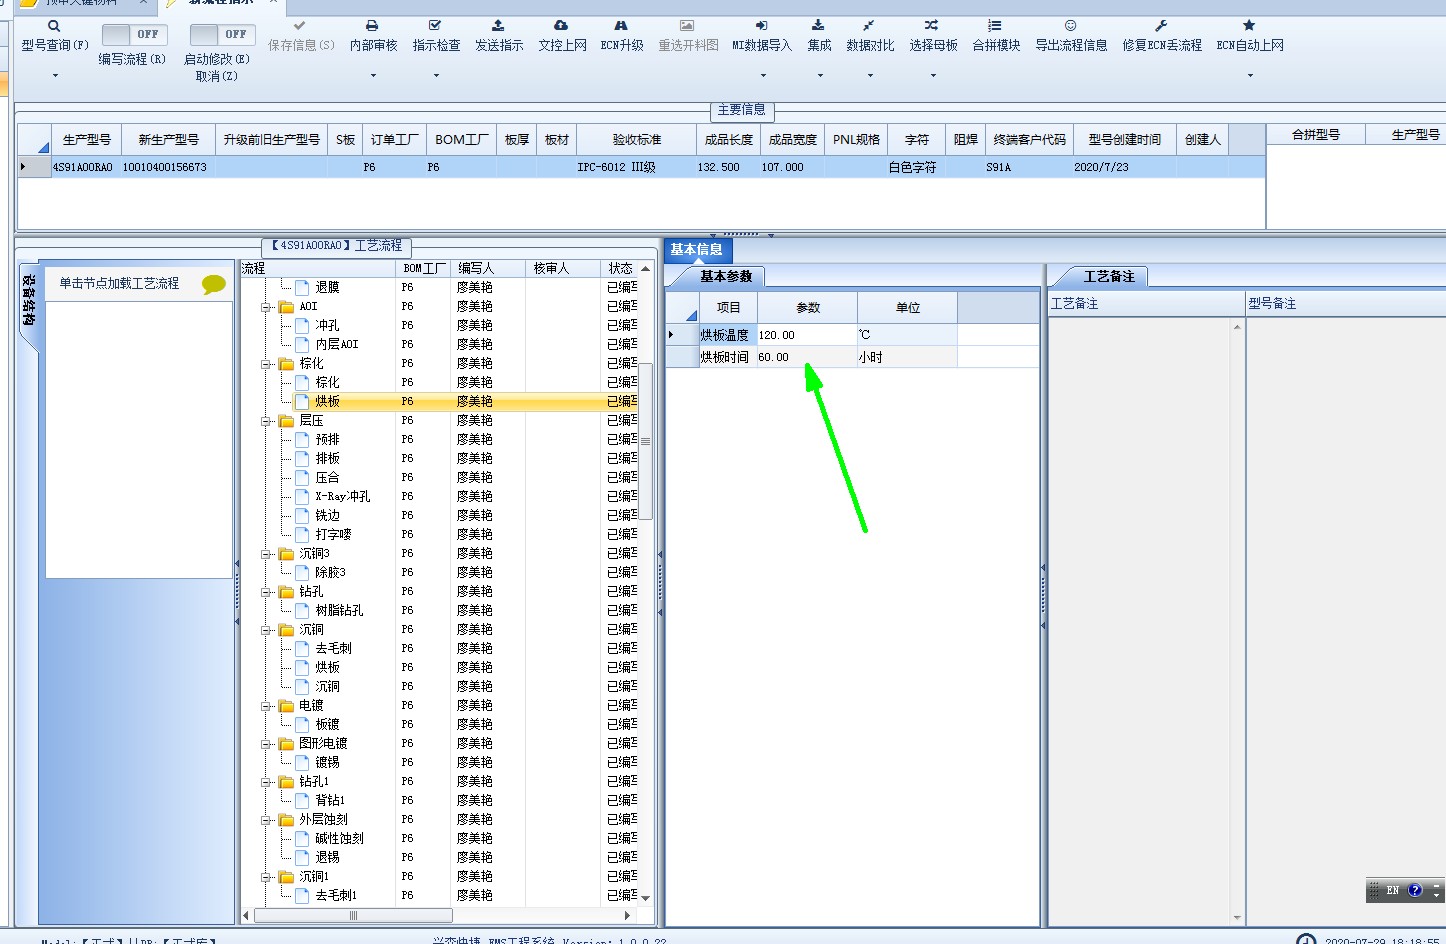Screen dimensions: 1446x944
Task: Click the 参数 column header
Action: 808,307
